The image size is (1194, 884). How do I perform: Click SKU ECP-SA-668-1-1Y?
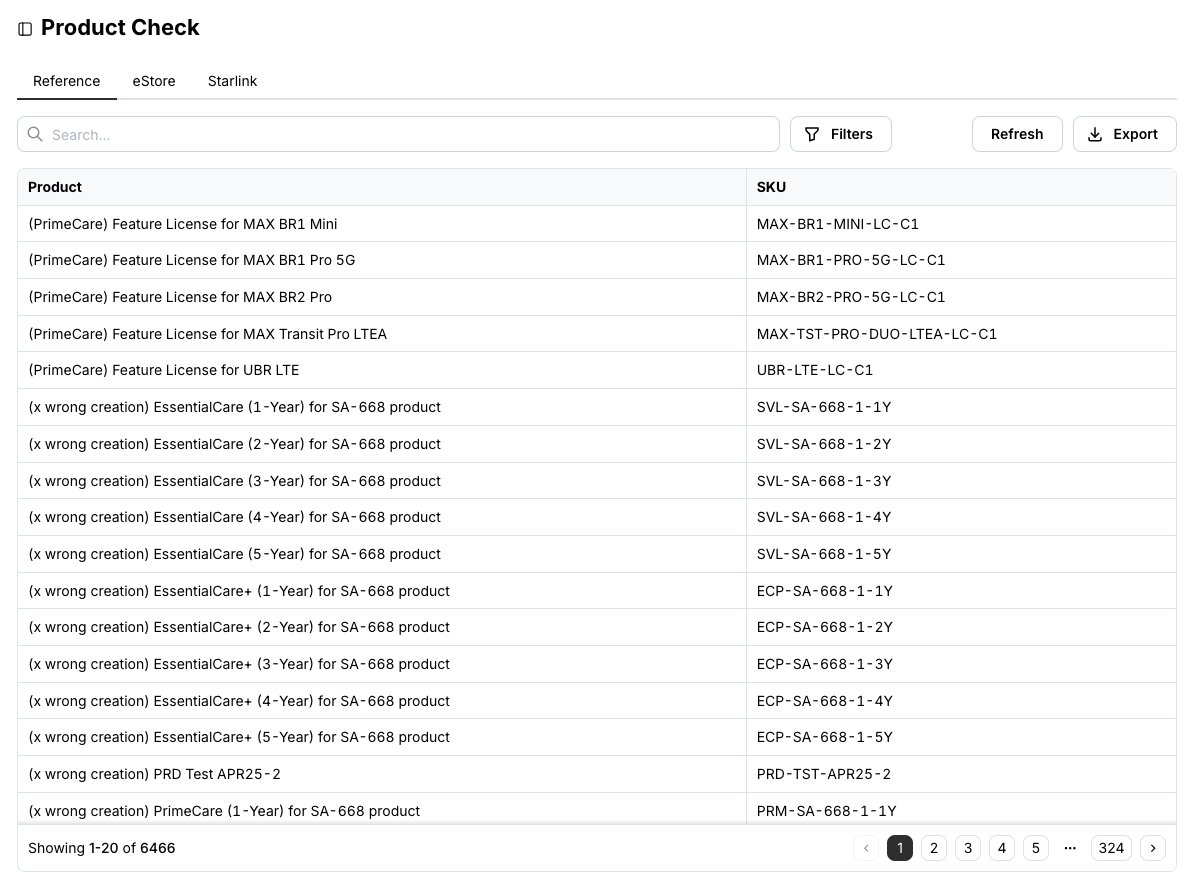[825, 591]
